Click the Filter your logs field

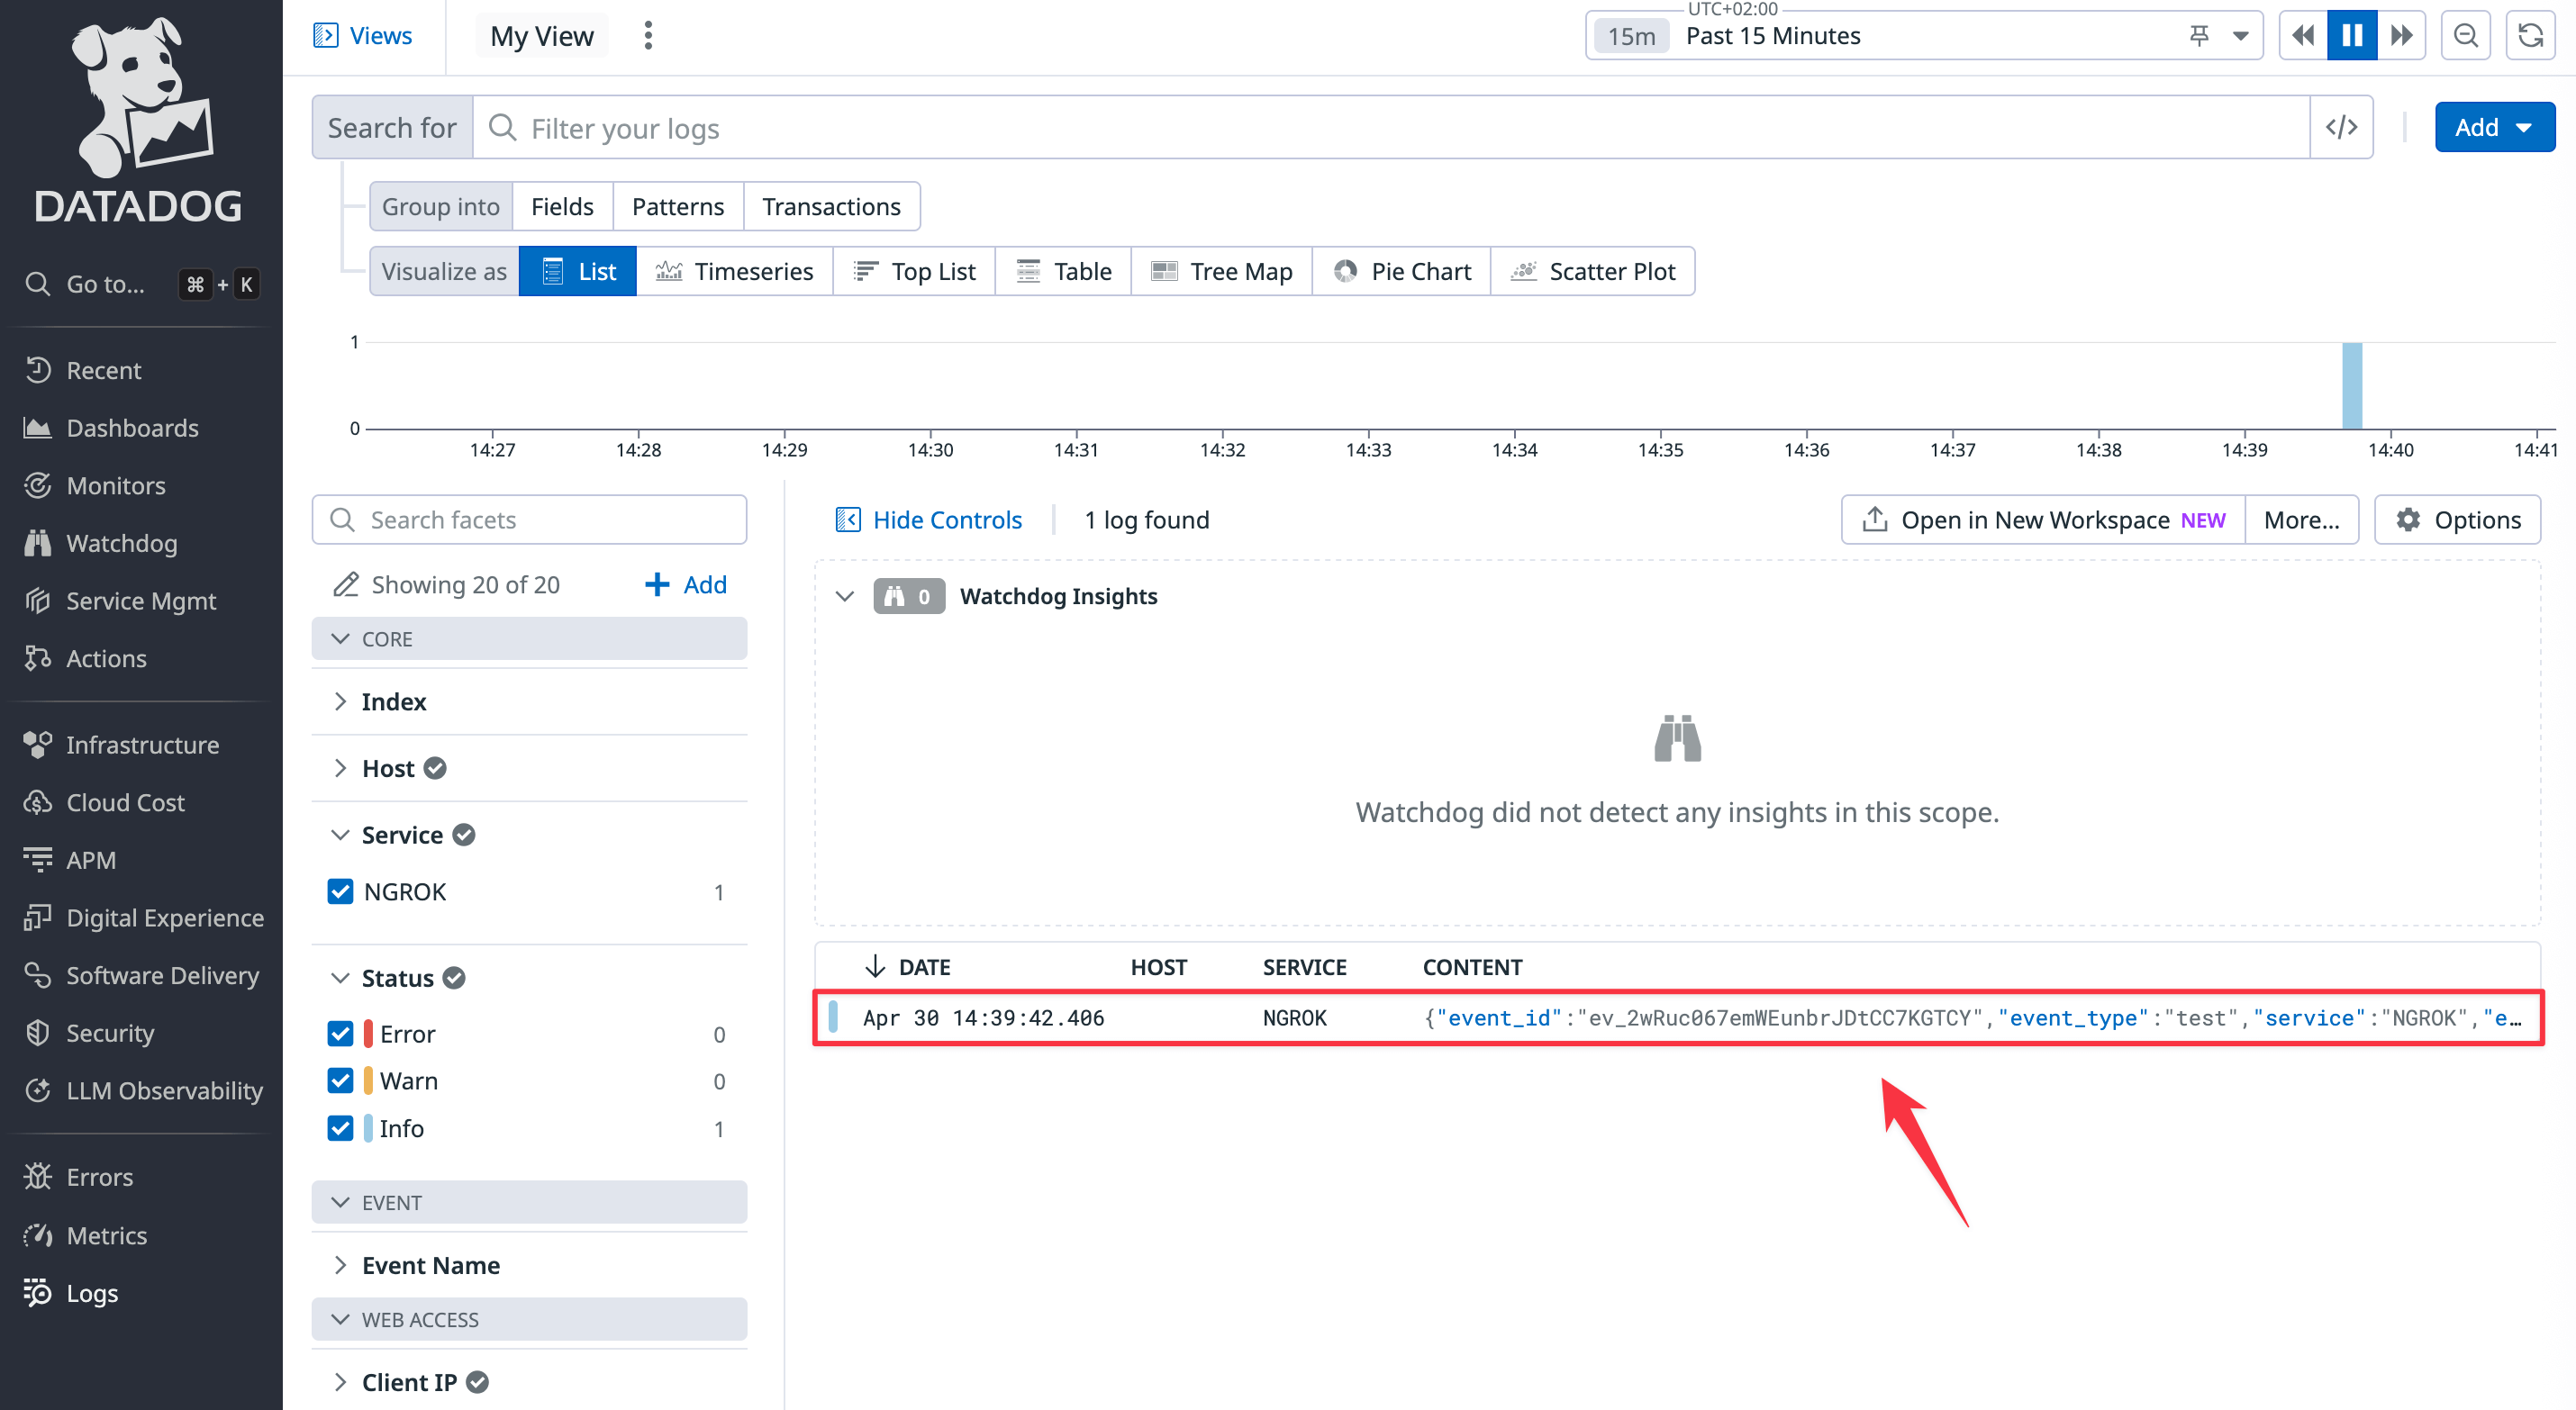900,127
